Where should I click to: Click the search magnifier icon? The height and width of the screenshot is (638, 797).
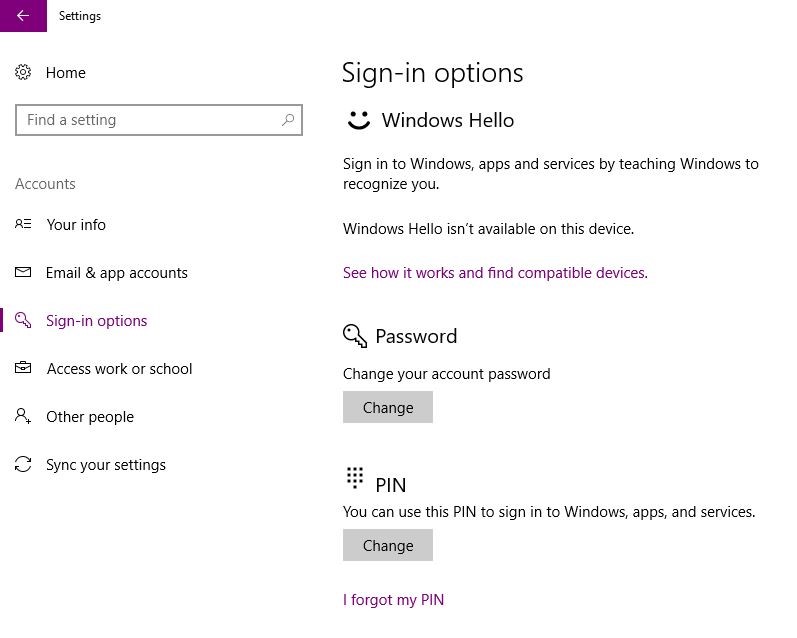coord(288,120)
